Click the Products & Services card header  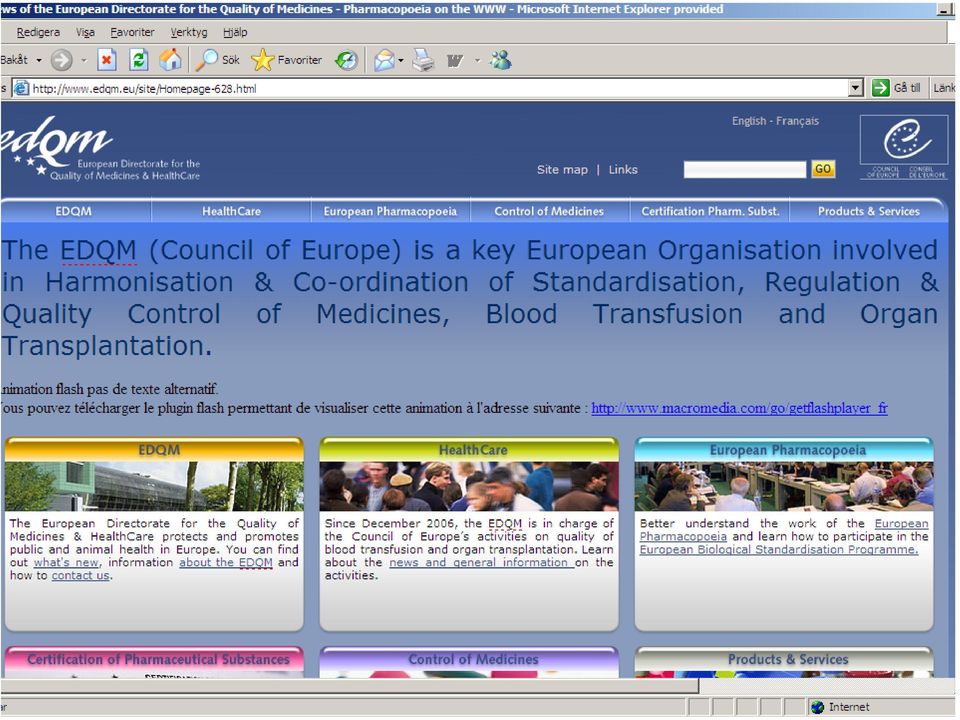tap(784, 659)
